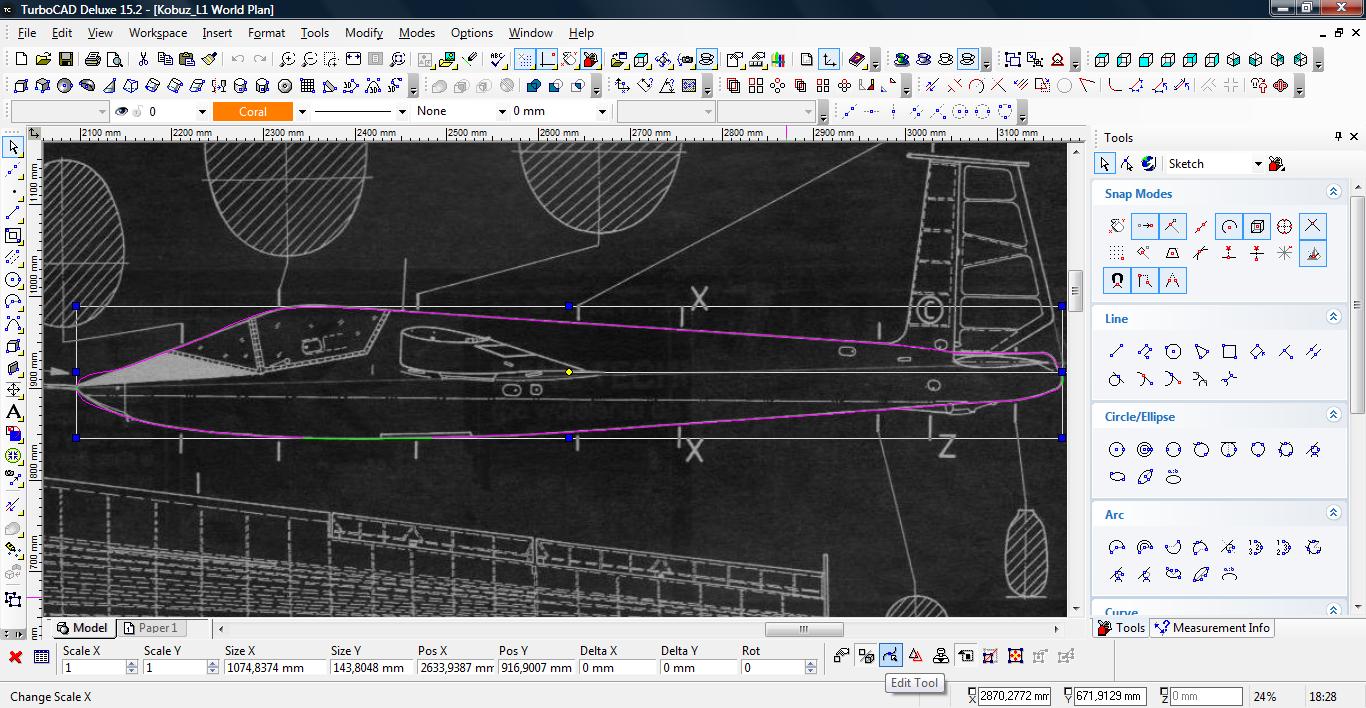Click the horizontal canvas scrollbar thumb
The width and height of the screenshot is (1366, 708).
click(x=804, y=629)
